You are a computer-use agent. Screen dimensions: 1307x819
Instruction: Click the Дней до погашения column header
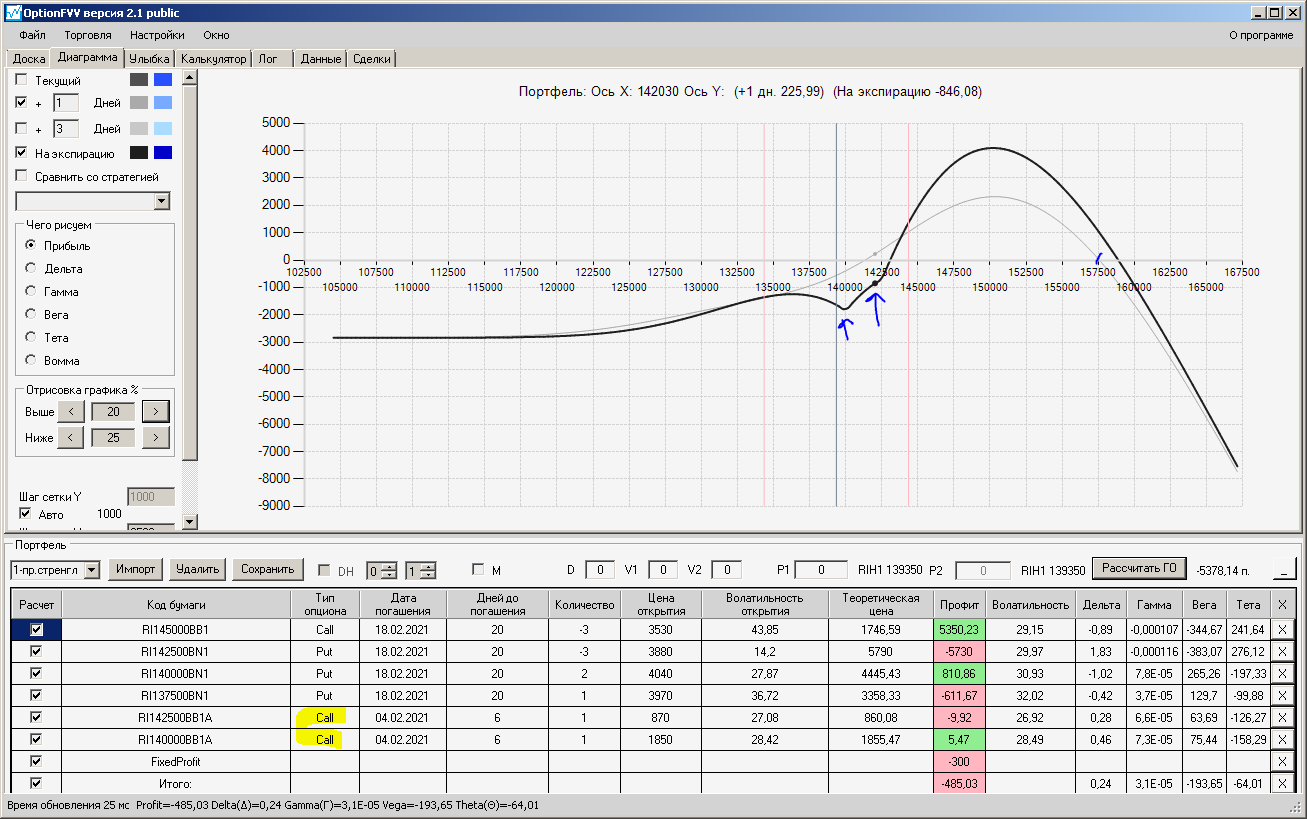(x=497, y=604)
